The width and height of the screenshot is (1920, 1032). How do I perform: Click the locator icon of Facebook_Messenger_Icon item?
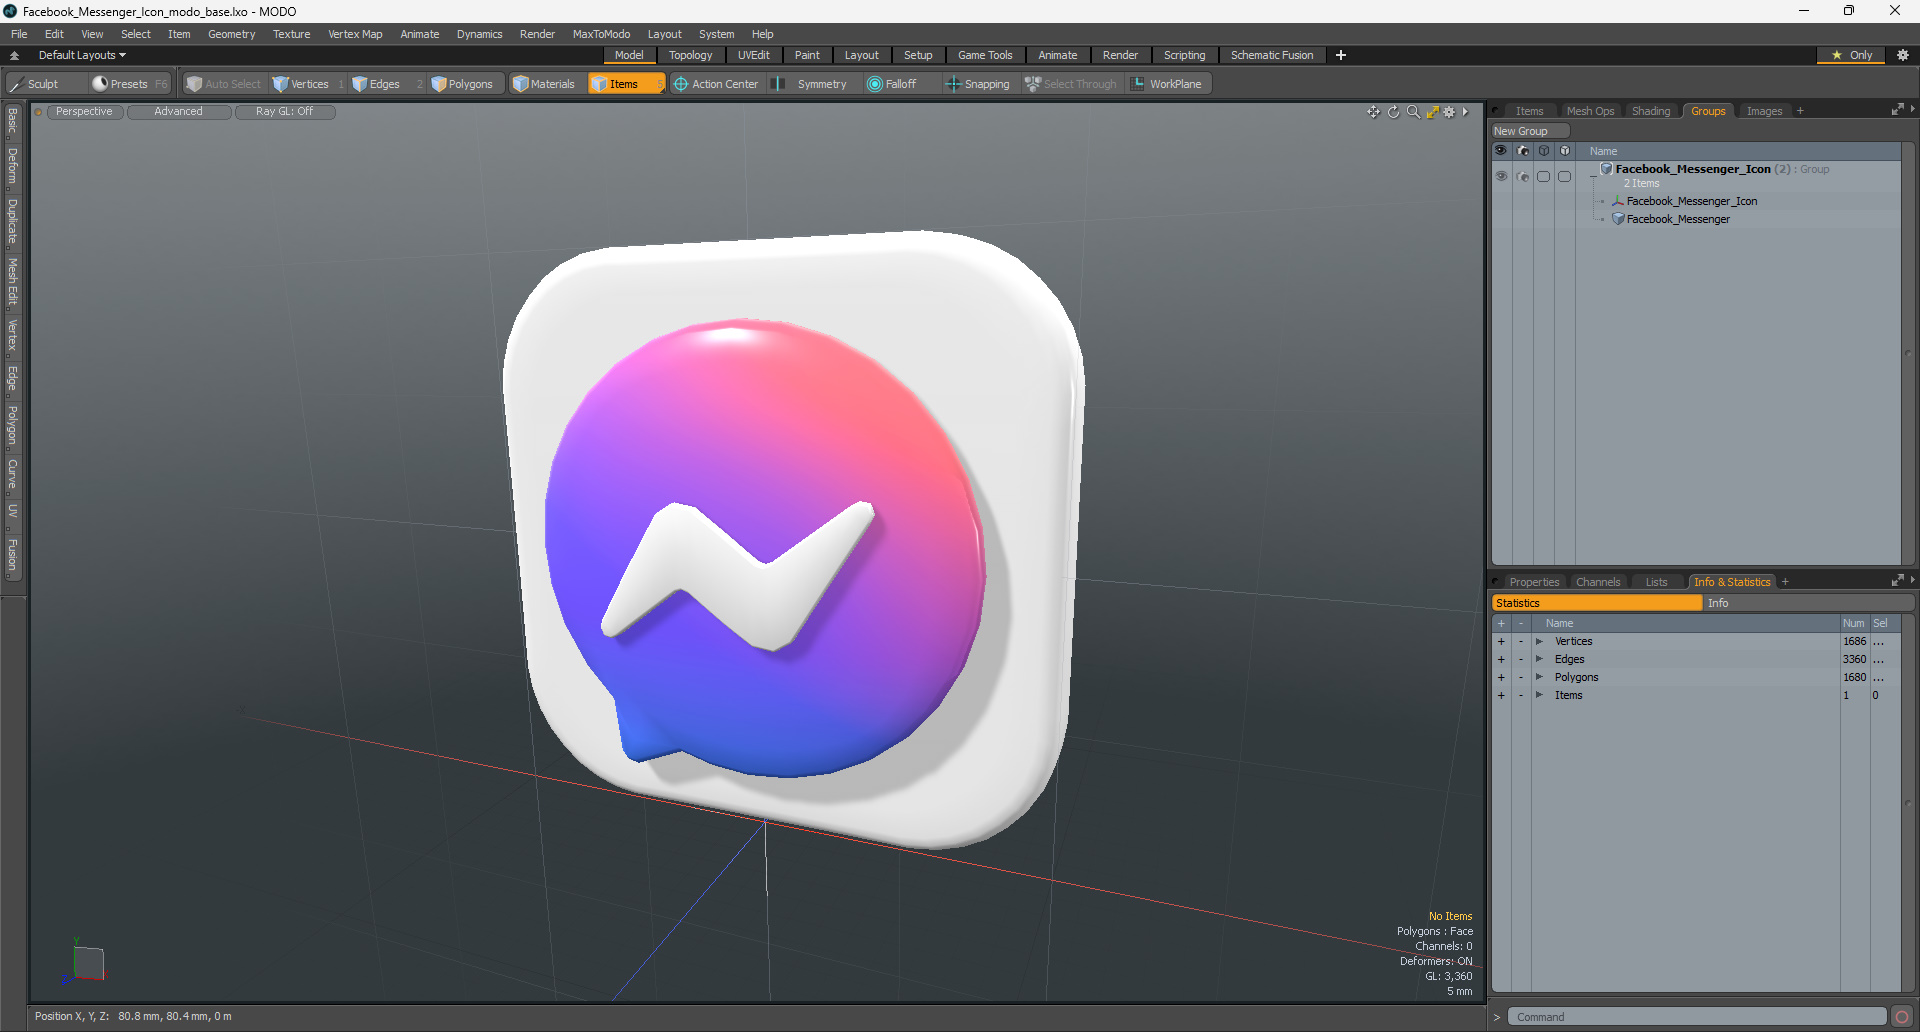pos(1618,201)
